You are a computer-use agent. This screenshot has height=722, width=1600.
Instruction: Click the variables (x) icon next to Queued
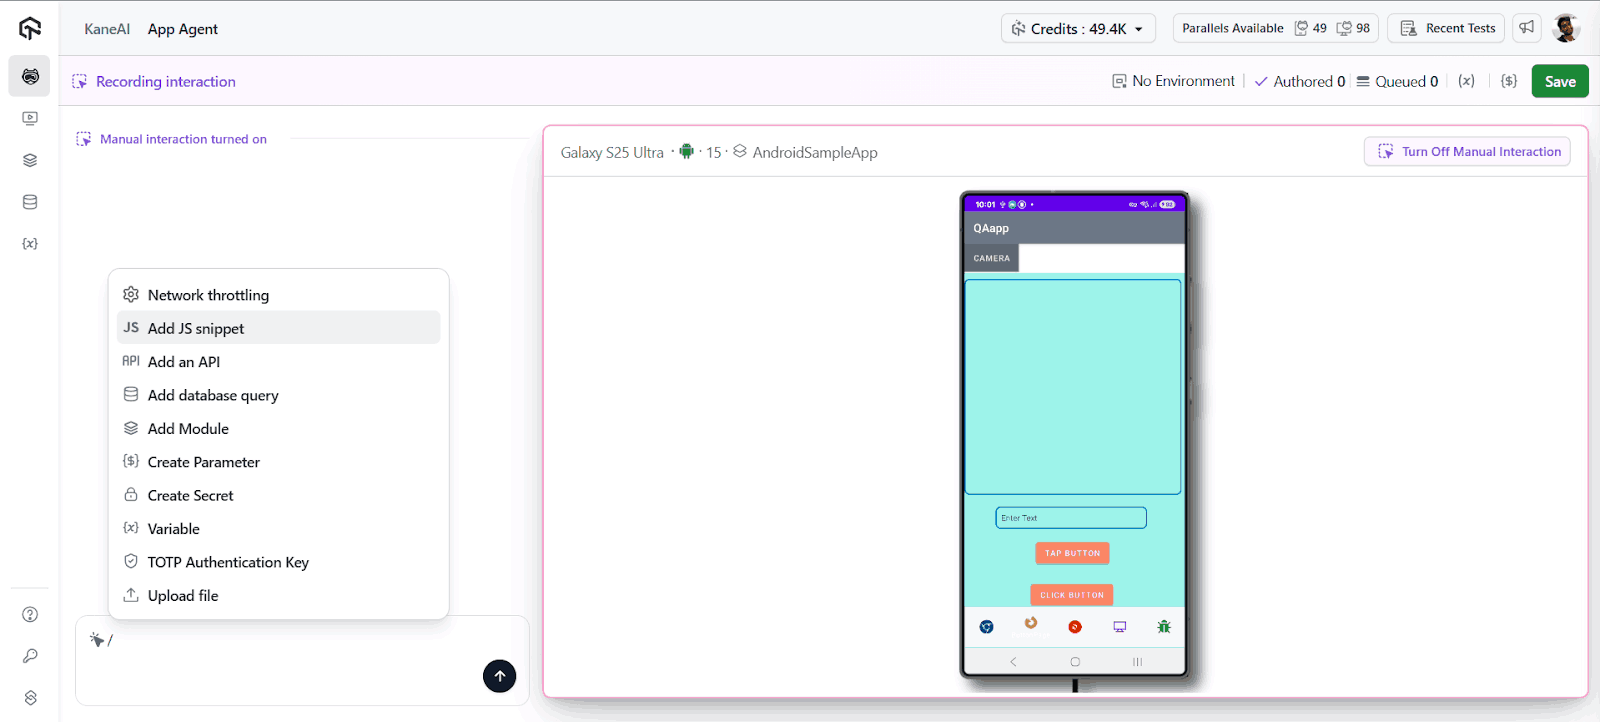click(x=1466, y=81)
